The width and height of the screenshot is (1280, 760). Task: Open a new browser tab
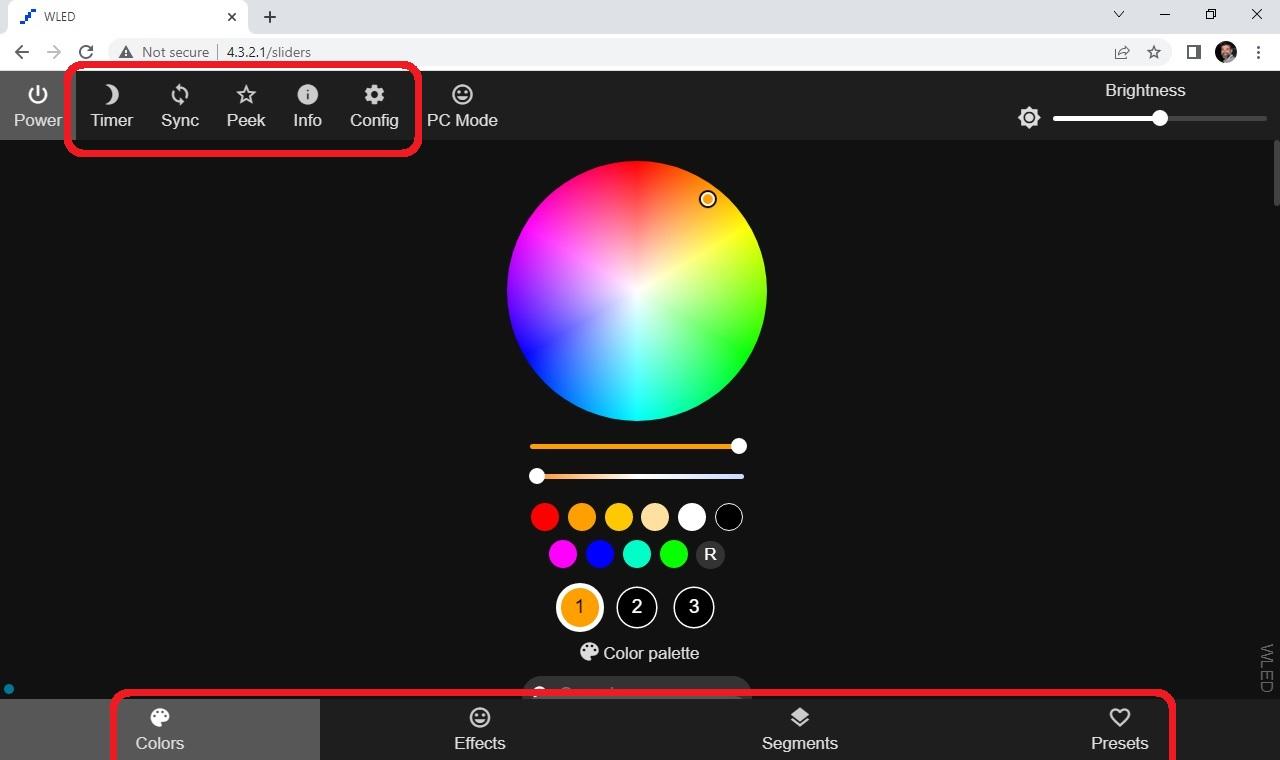(x=270, y=16)
